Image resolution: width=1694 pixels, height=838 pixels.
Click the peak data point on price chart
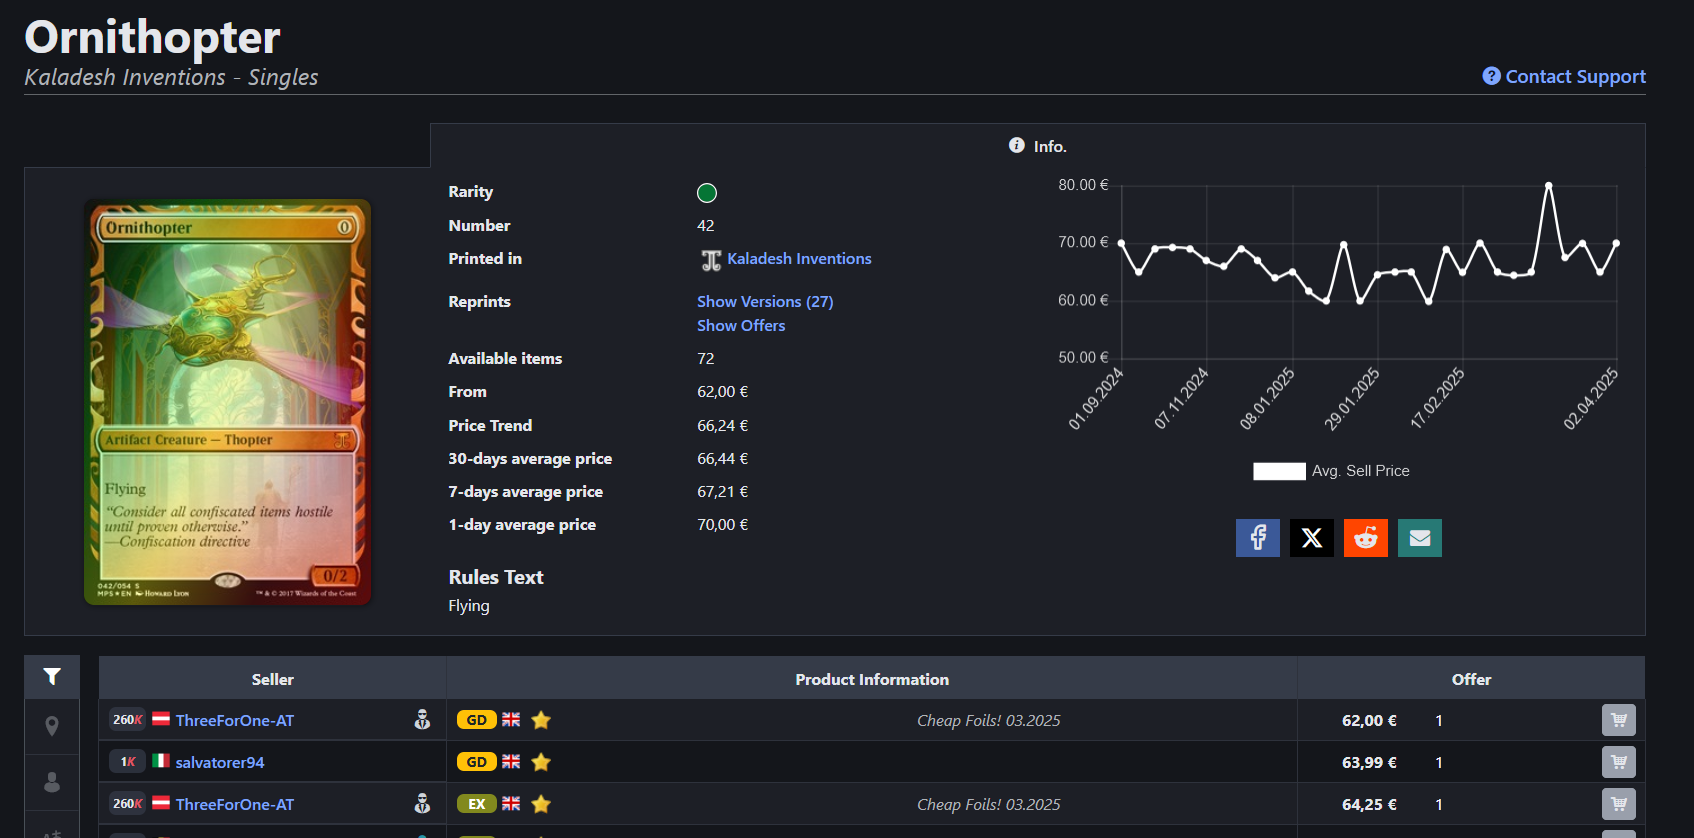coord(1548,185)
